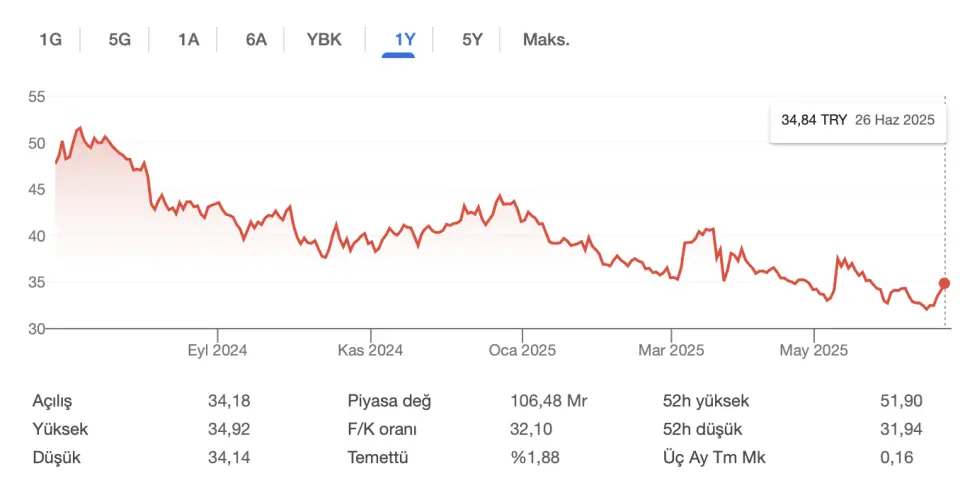Viewport: 960px width, 483px height.
Task: Click the Oca 2025 axis label
Action: pos(522,351)
